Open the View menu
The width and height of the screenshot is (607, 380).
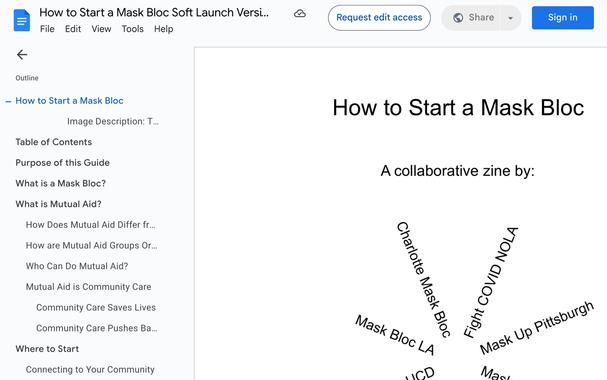tap(101, 29)
